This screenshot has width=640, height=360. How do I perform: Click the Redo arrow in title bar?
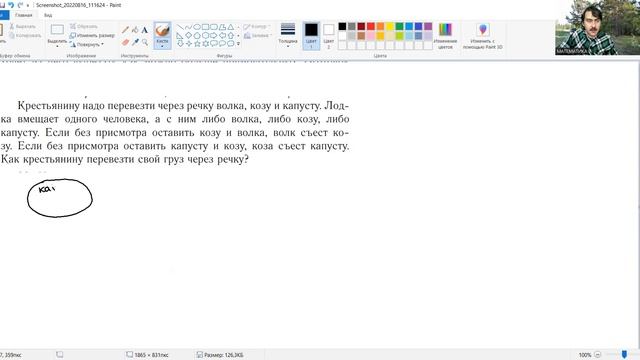[x=20, y=5]
